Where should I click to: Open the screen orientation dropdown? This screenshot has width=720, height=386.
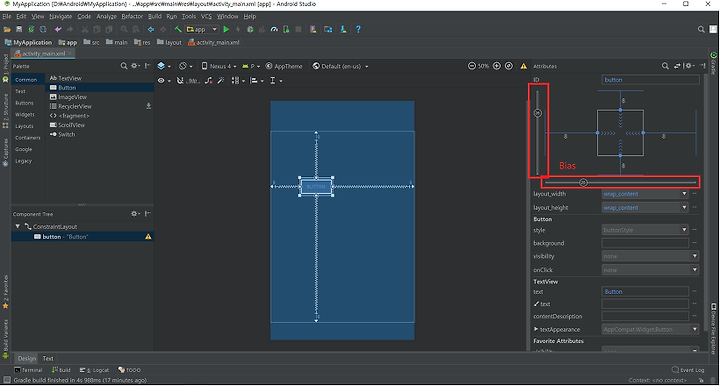click(x=186, y=66)
